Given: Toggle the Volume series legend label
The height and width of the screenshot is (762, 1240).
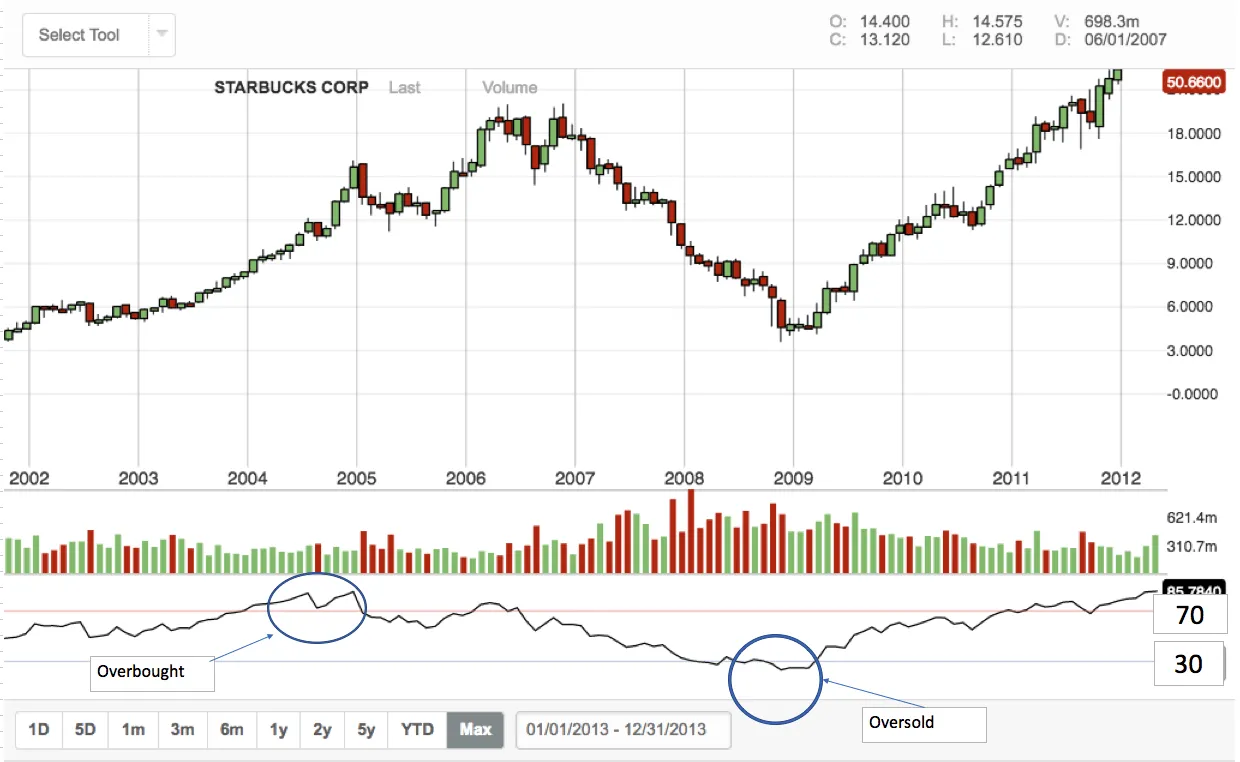Looking at the screenshot, I should click(509, 88).
